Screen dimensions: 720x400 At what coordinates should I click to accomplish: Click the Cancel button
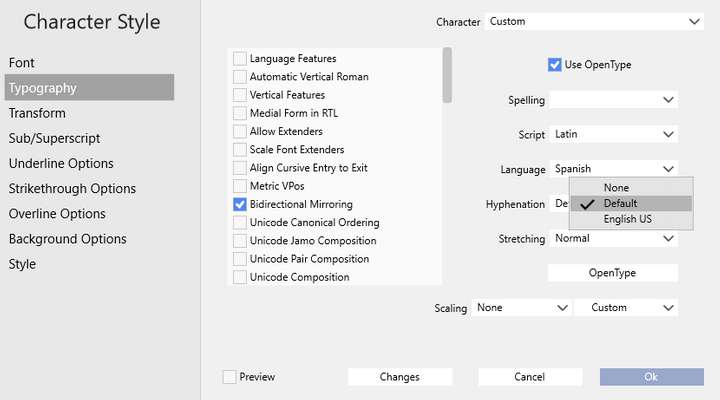[530, 377]
